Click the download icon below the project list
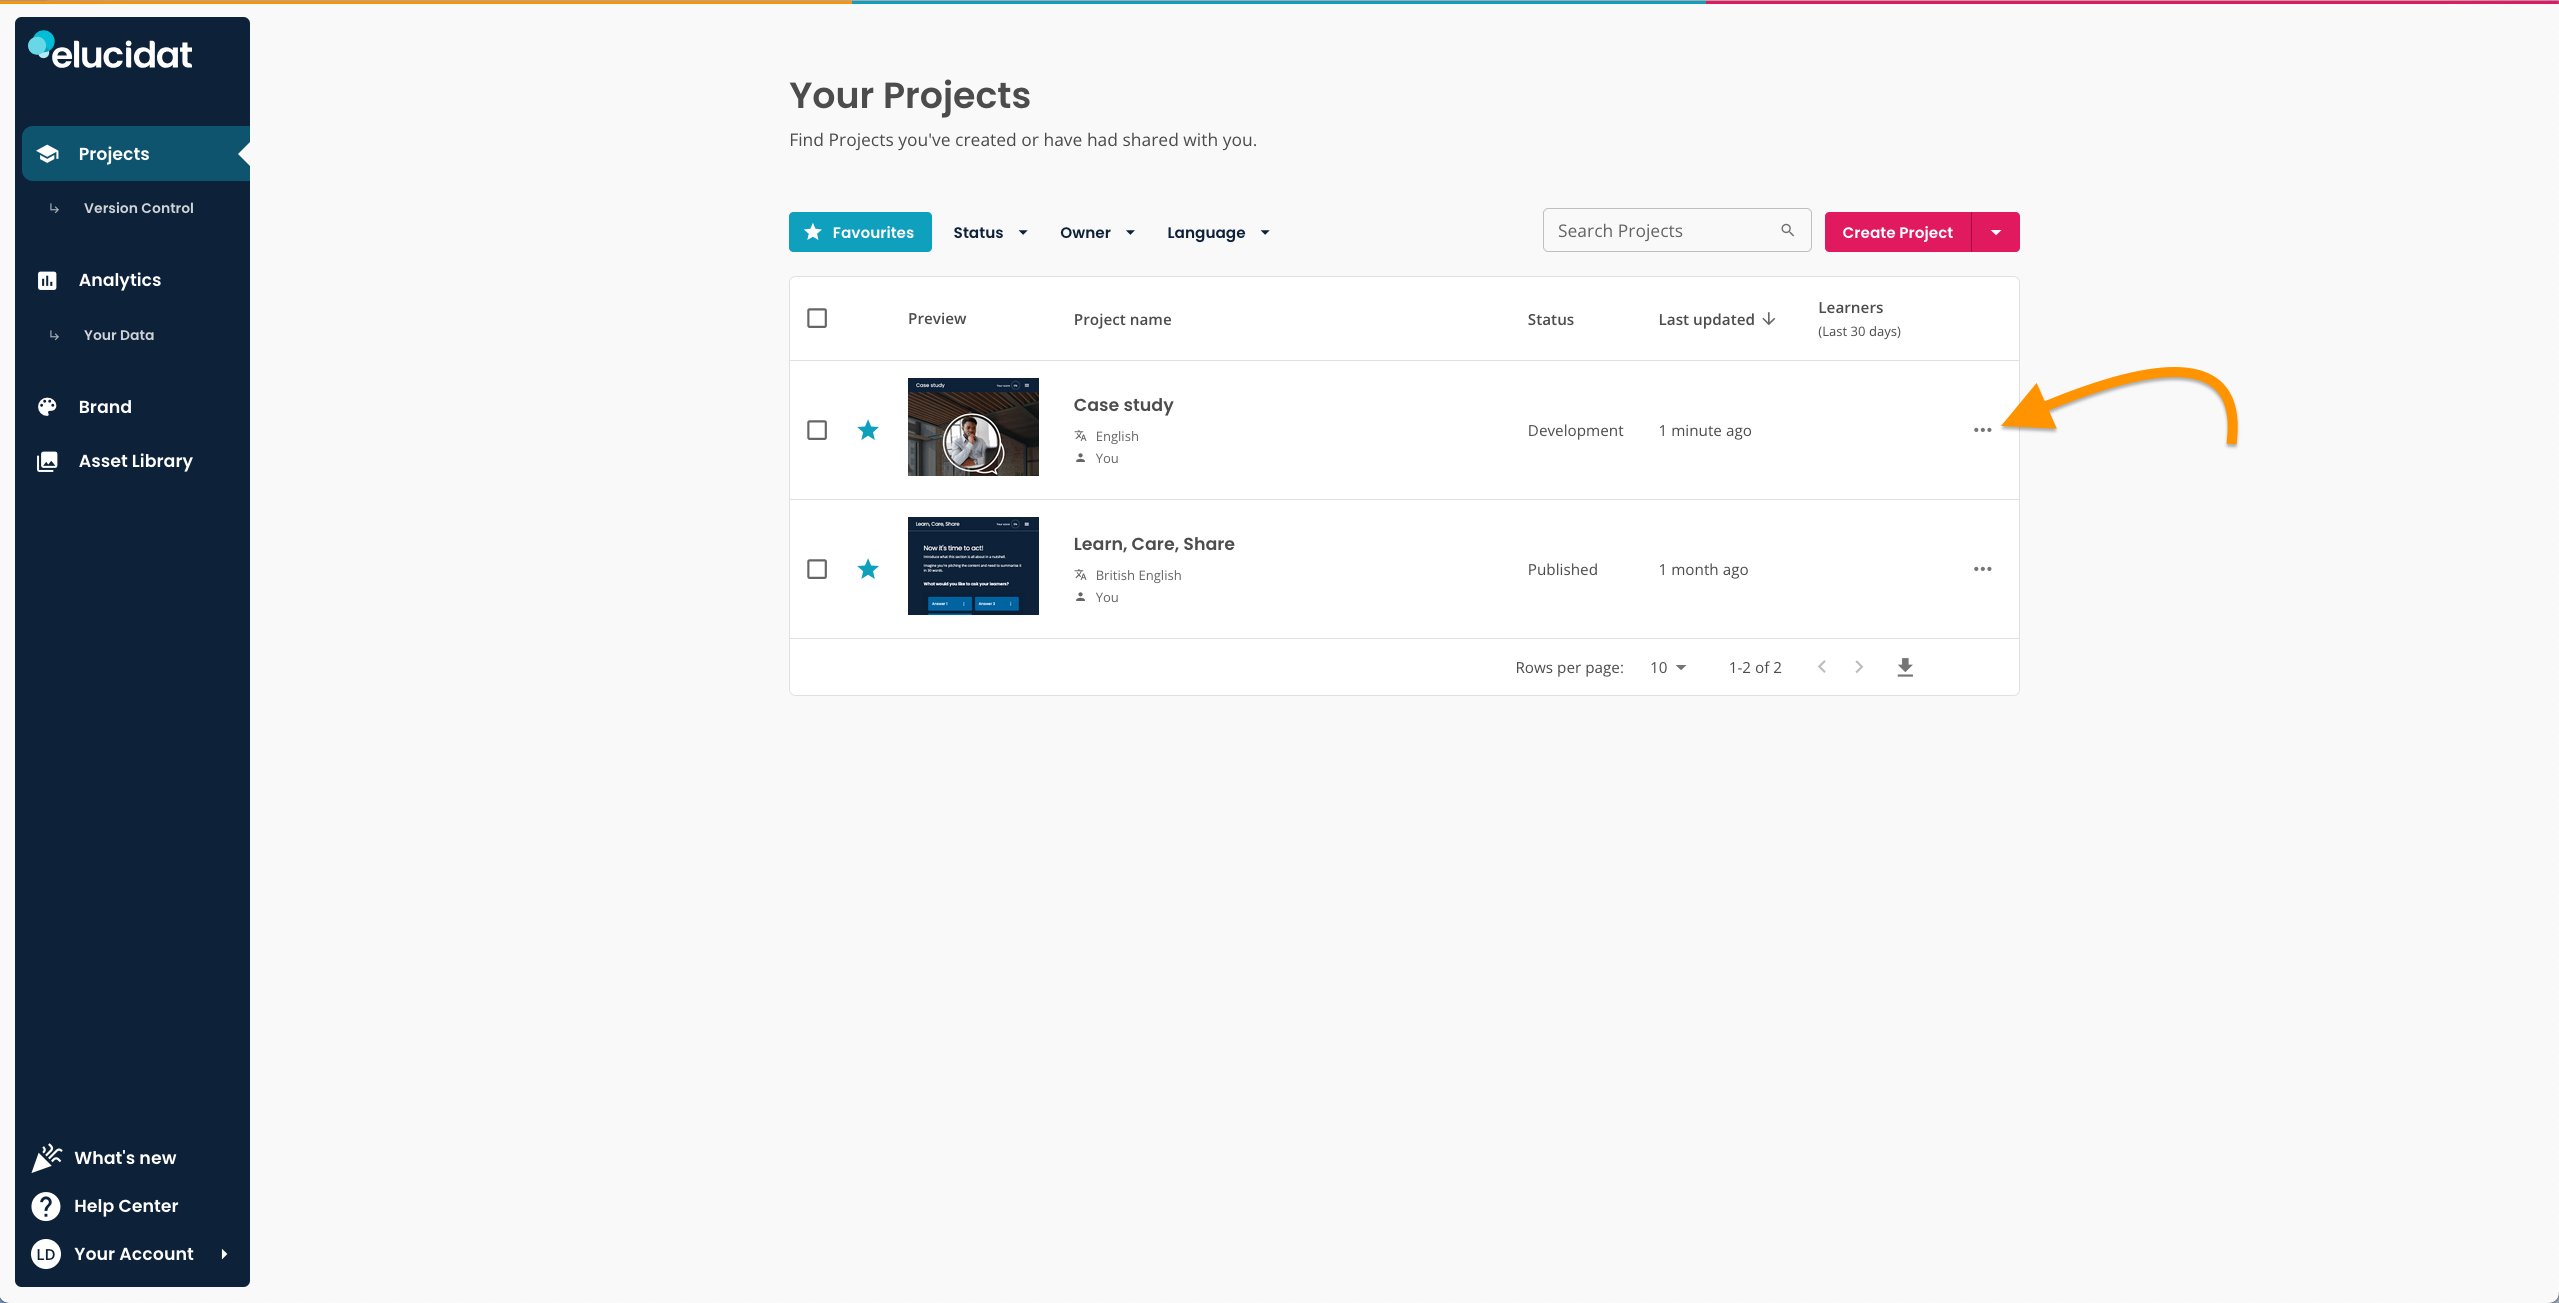Image resolution: width=2559 pixels, height=1303 pixels. [1904, 666]
